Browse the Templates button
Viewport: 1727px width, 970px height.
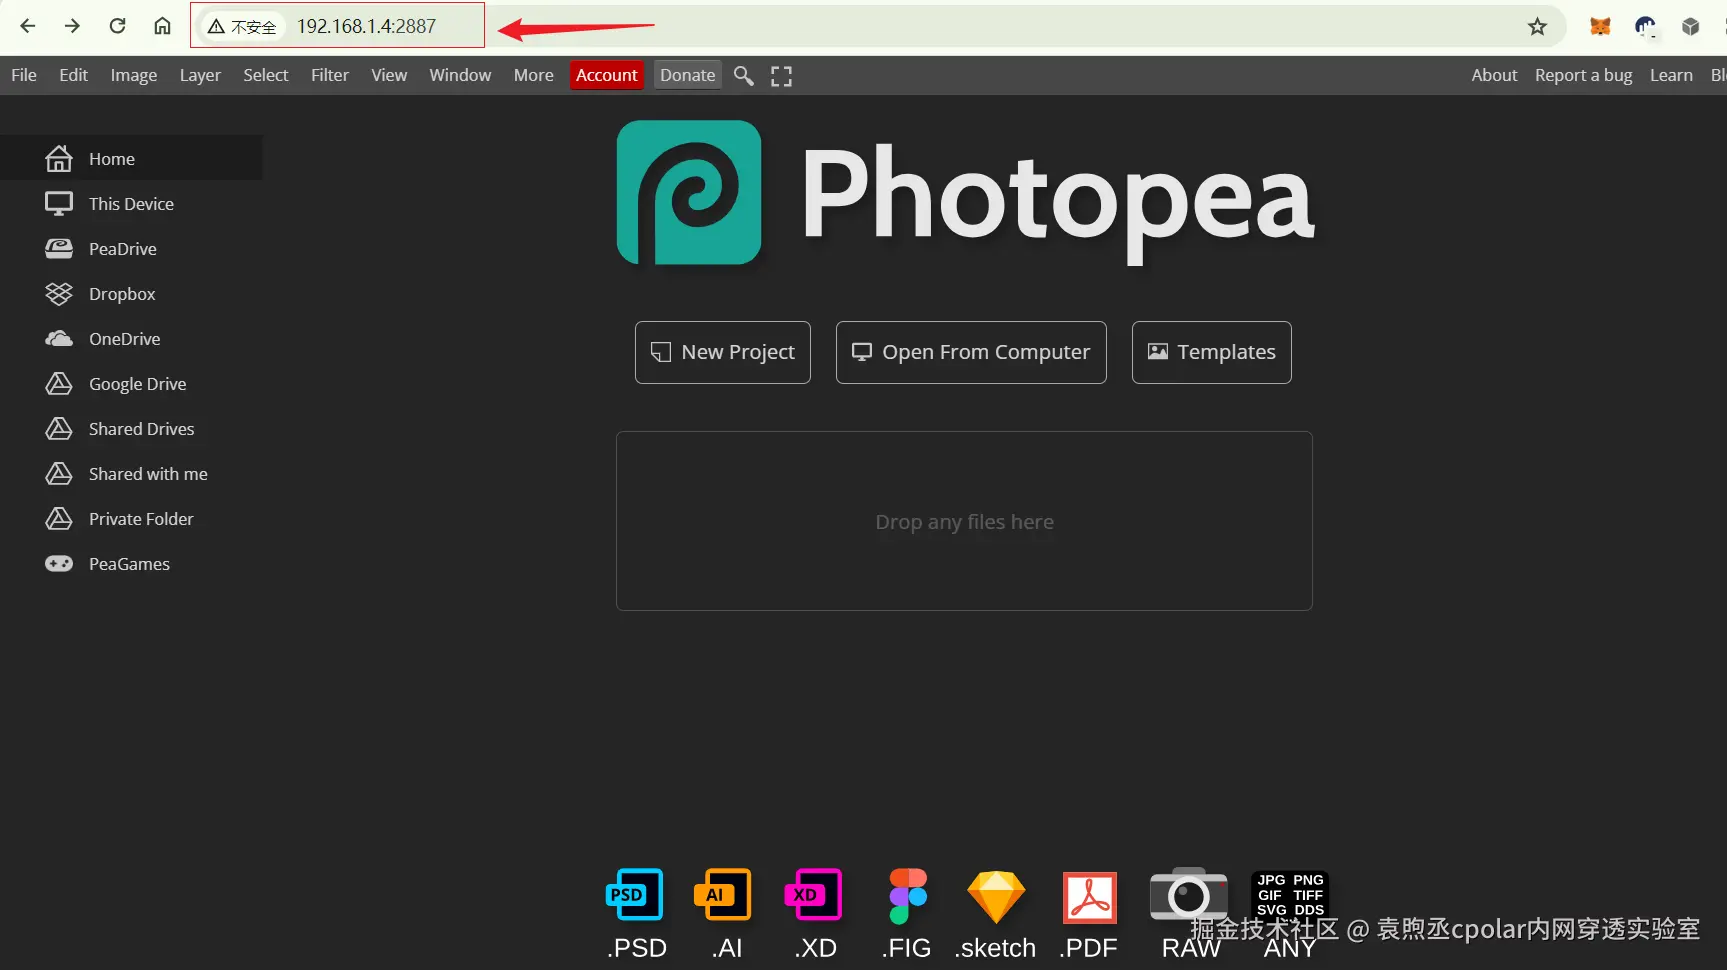[x=1212, y=352]
